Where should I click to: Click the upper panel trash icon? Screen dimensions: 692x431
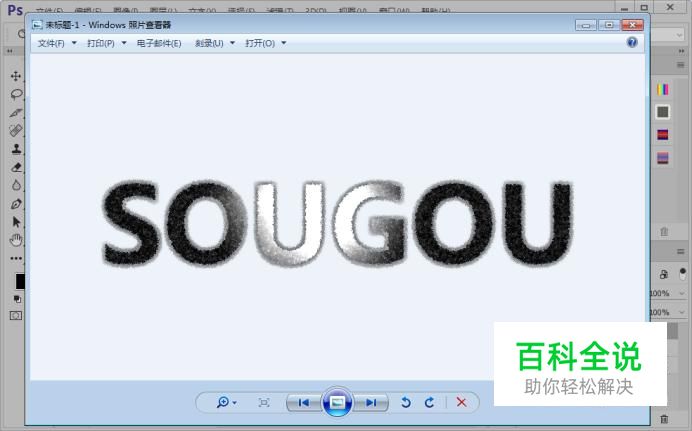[664, 232]
